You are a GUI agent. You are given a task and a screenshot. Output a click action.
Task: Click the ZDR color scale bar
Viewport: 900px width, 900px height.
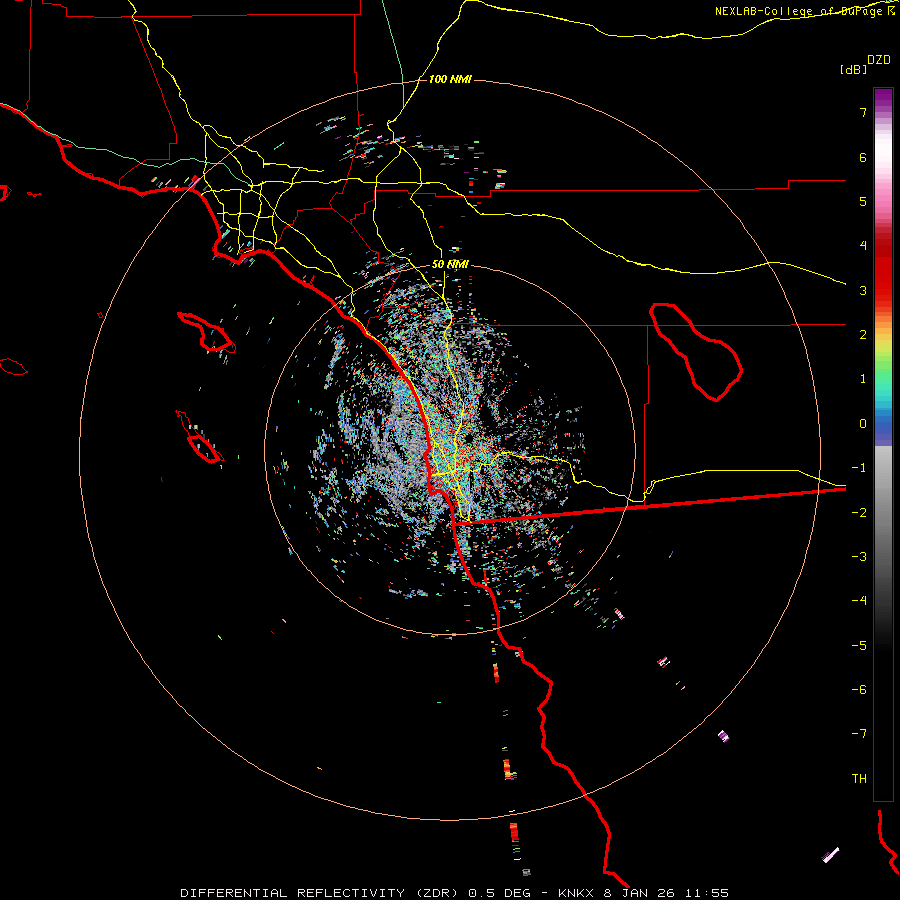click(883, 444)
